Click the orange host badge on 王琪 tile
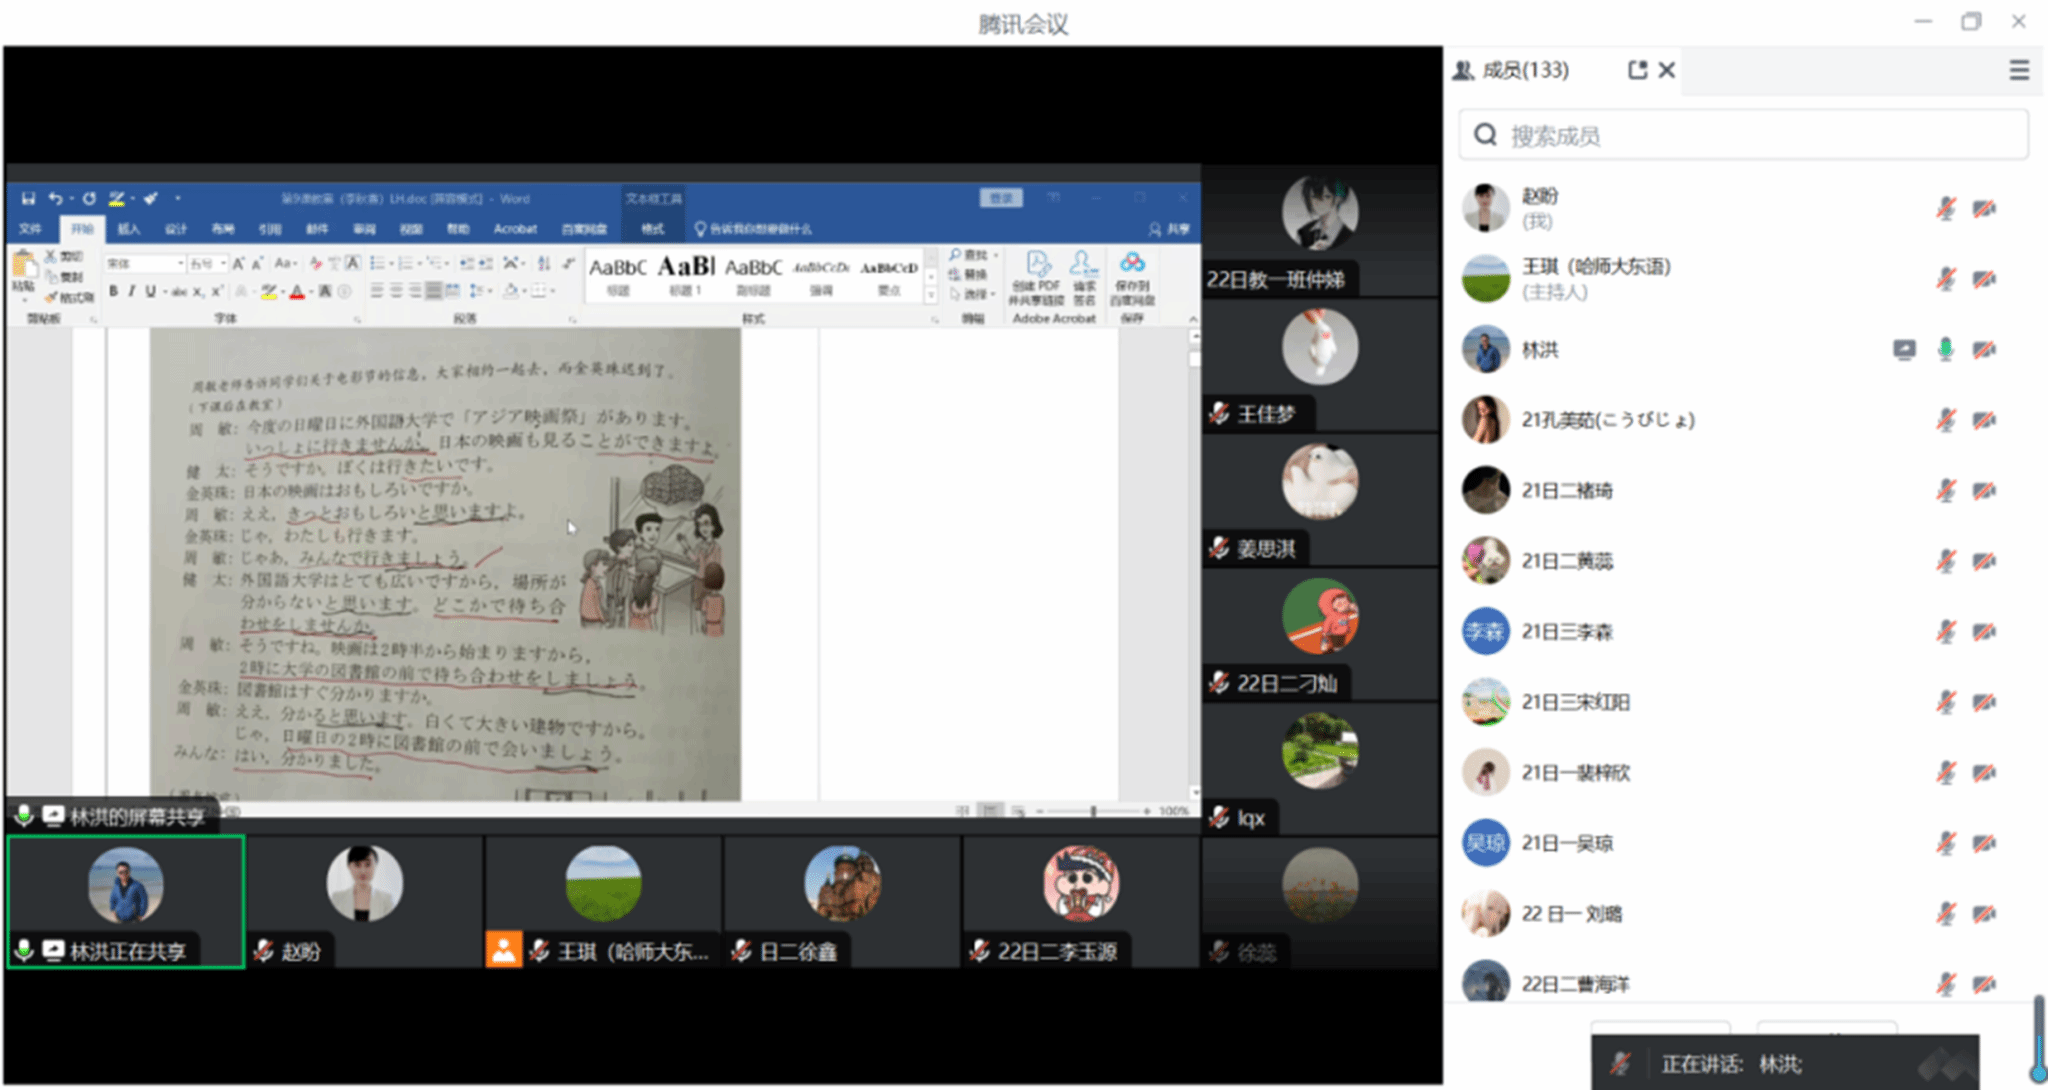This screenshot has height=1090, width=2048. tap(503, 950)
